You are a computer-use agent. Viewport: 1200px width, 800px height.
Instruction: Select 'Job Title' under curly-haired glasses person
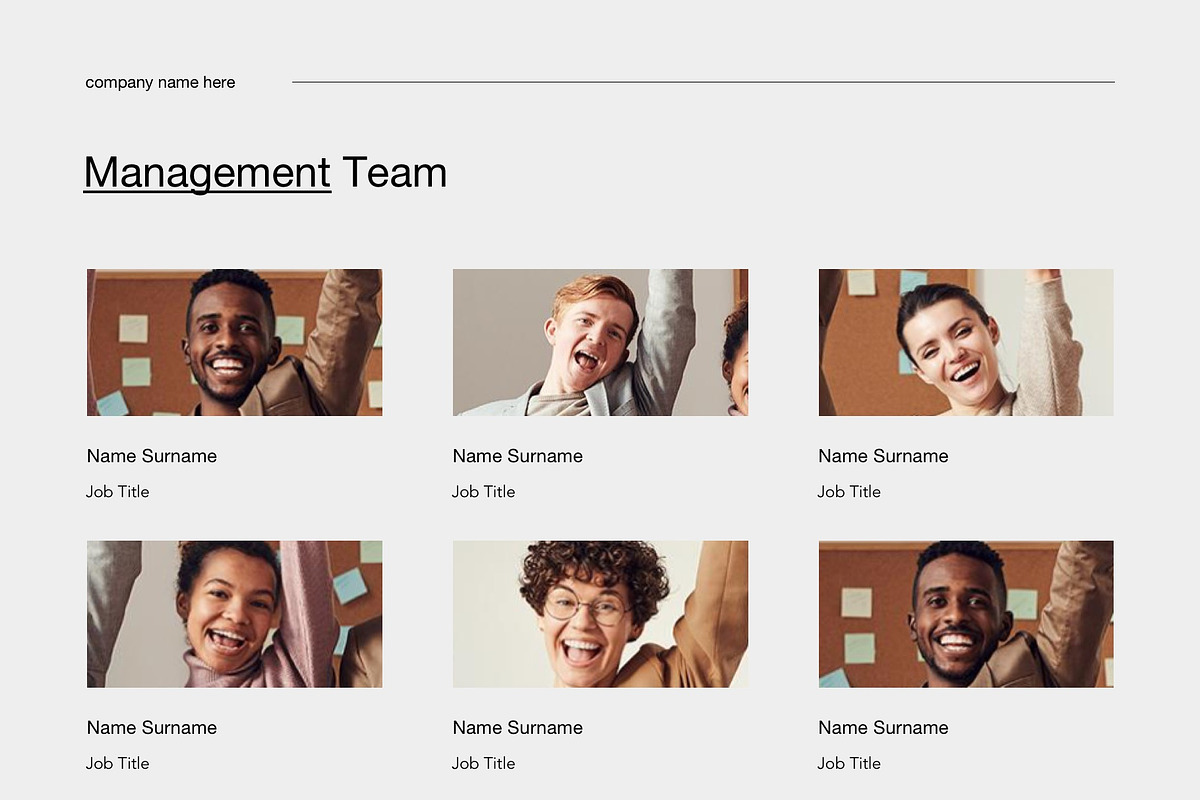tap(484, 764)
